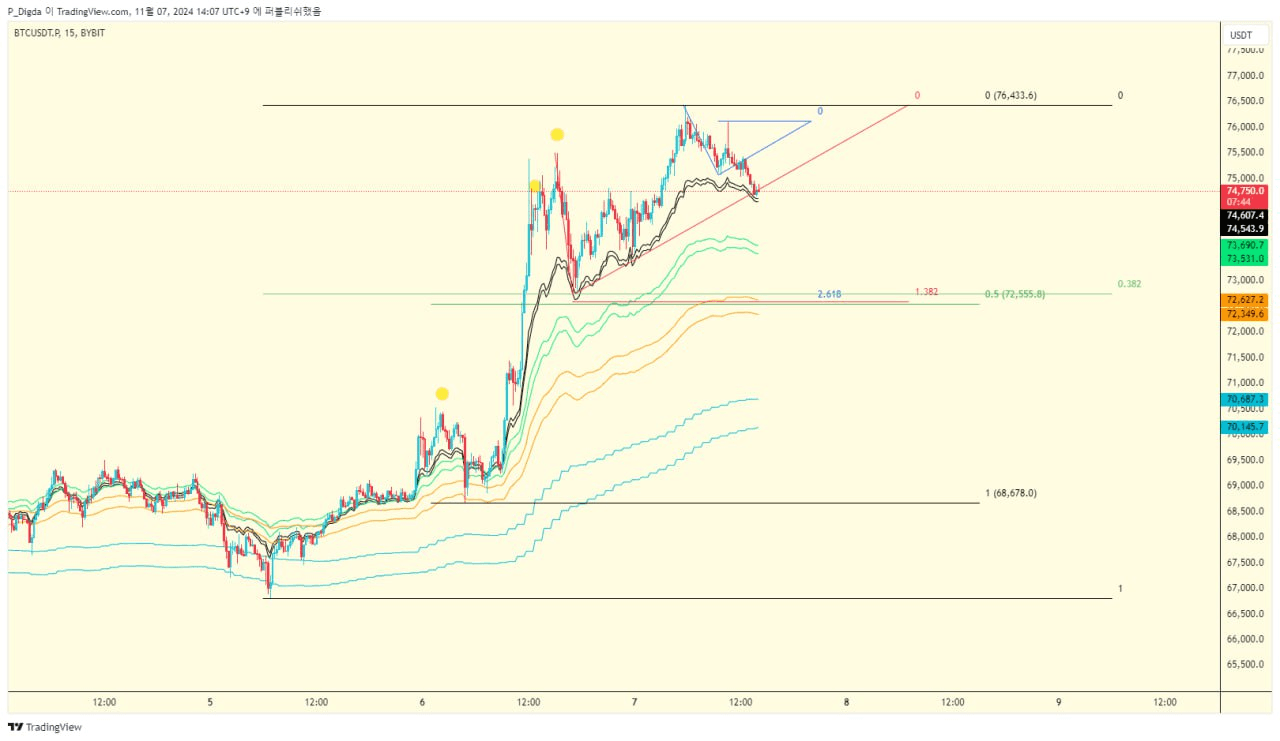Select the black 74,543.9 price tag
This screenshot has width=1280, height=741.
point(1244,229)
